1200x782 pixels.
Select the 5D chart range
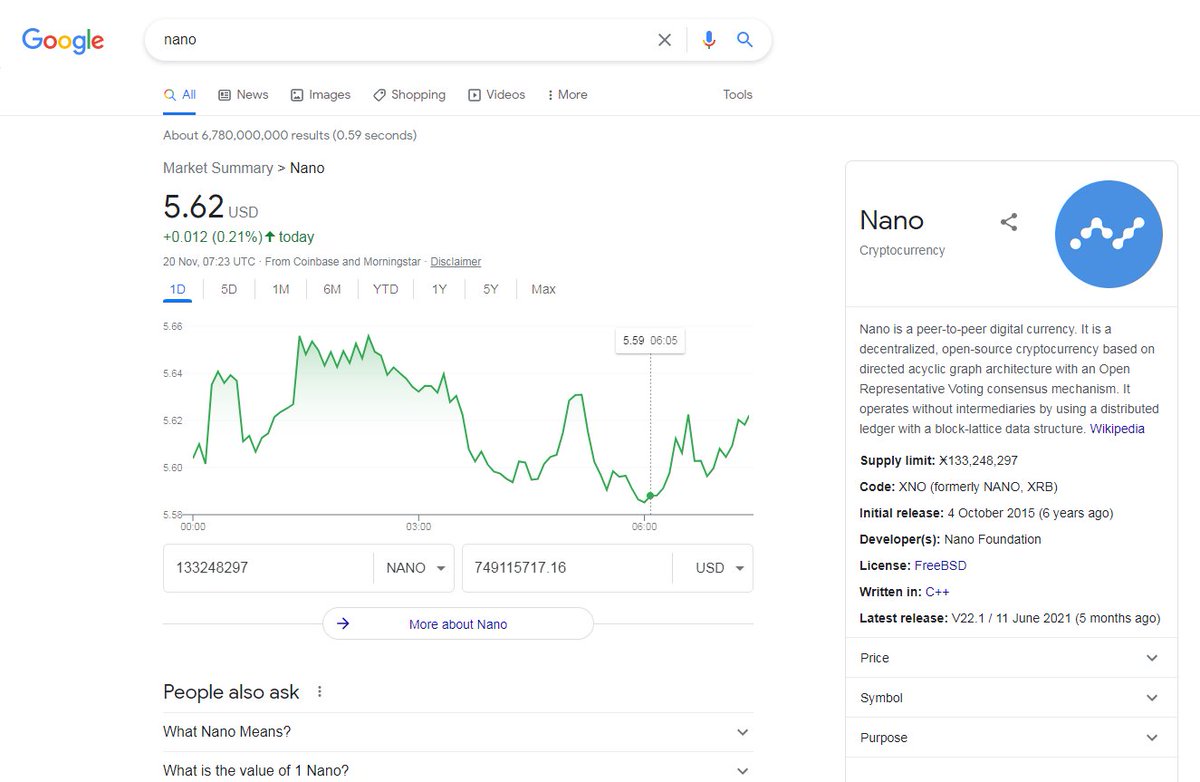click(x=228, y=289)
